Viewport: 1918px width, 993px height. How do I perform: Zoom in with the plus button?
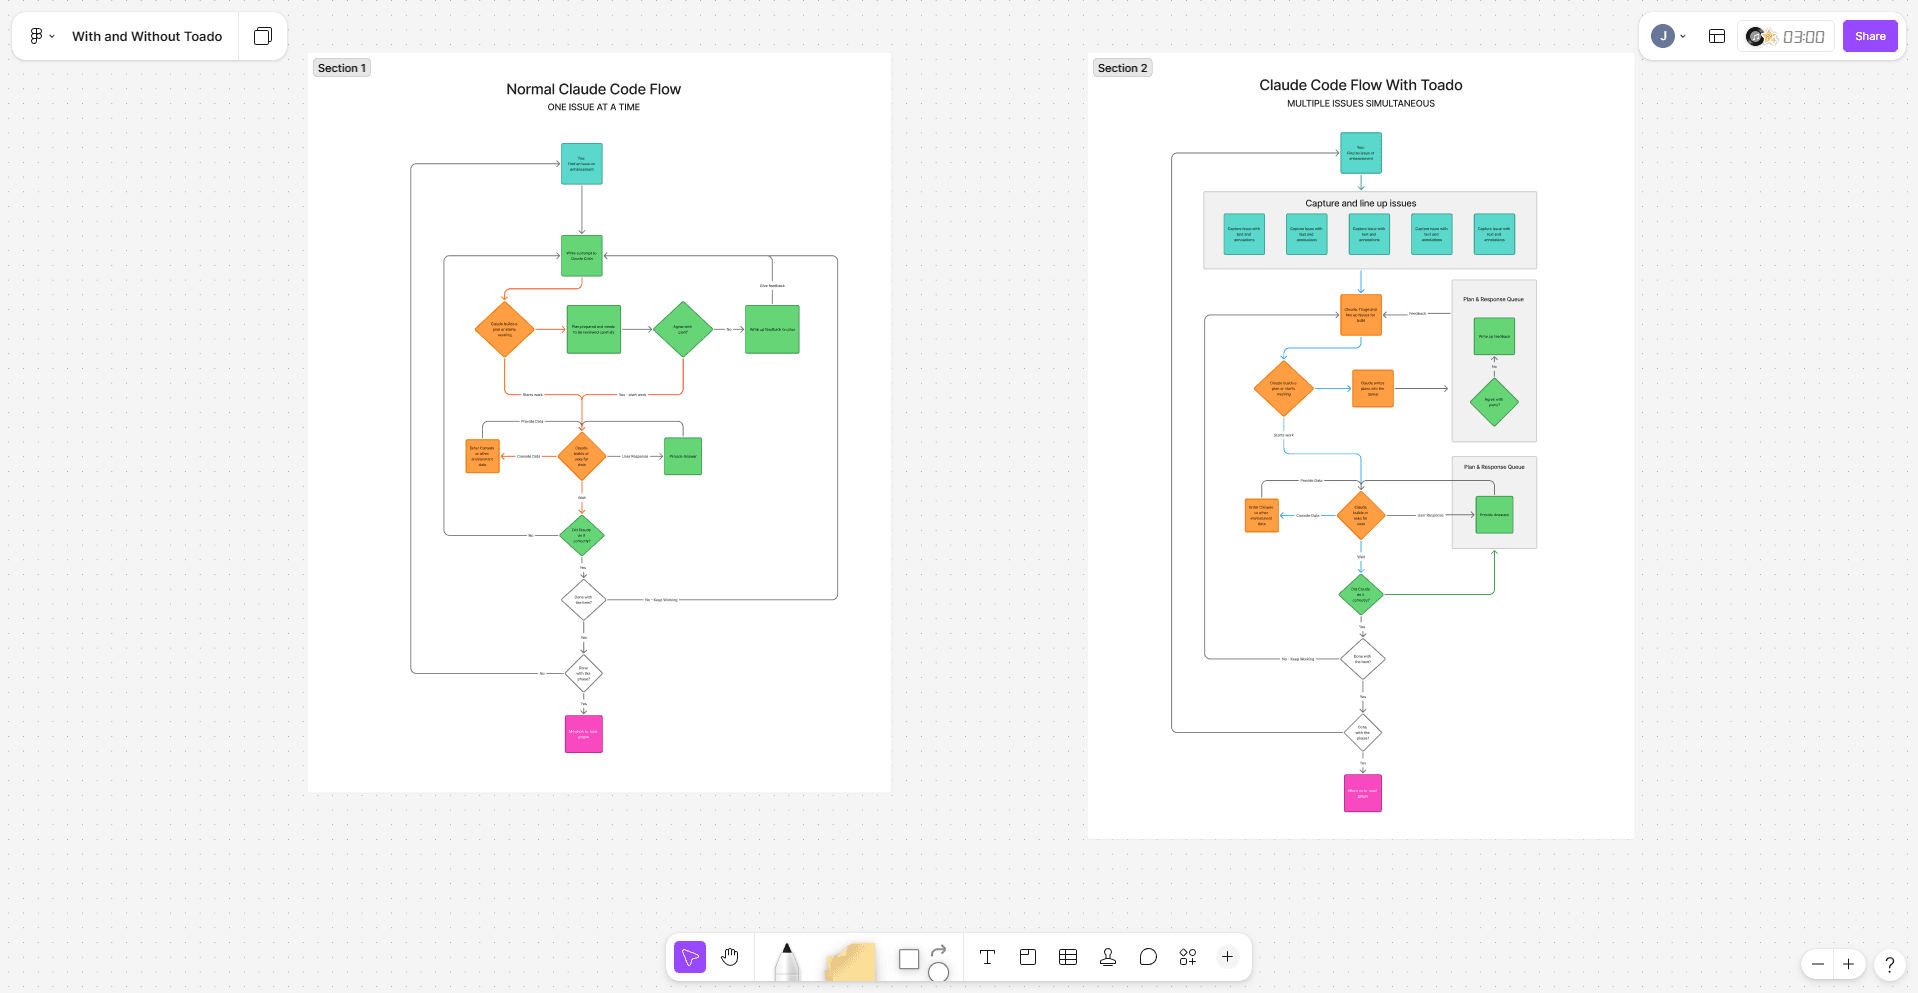point(1848,964)
